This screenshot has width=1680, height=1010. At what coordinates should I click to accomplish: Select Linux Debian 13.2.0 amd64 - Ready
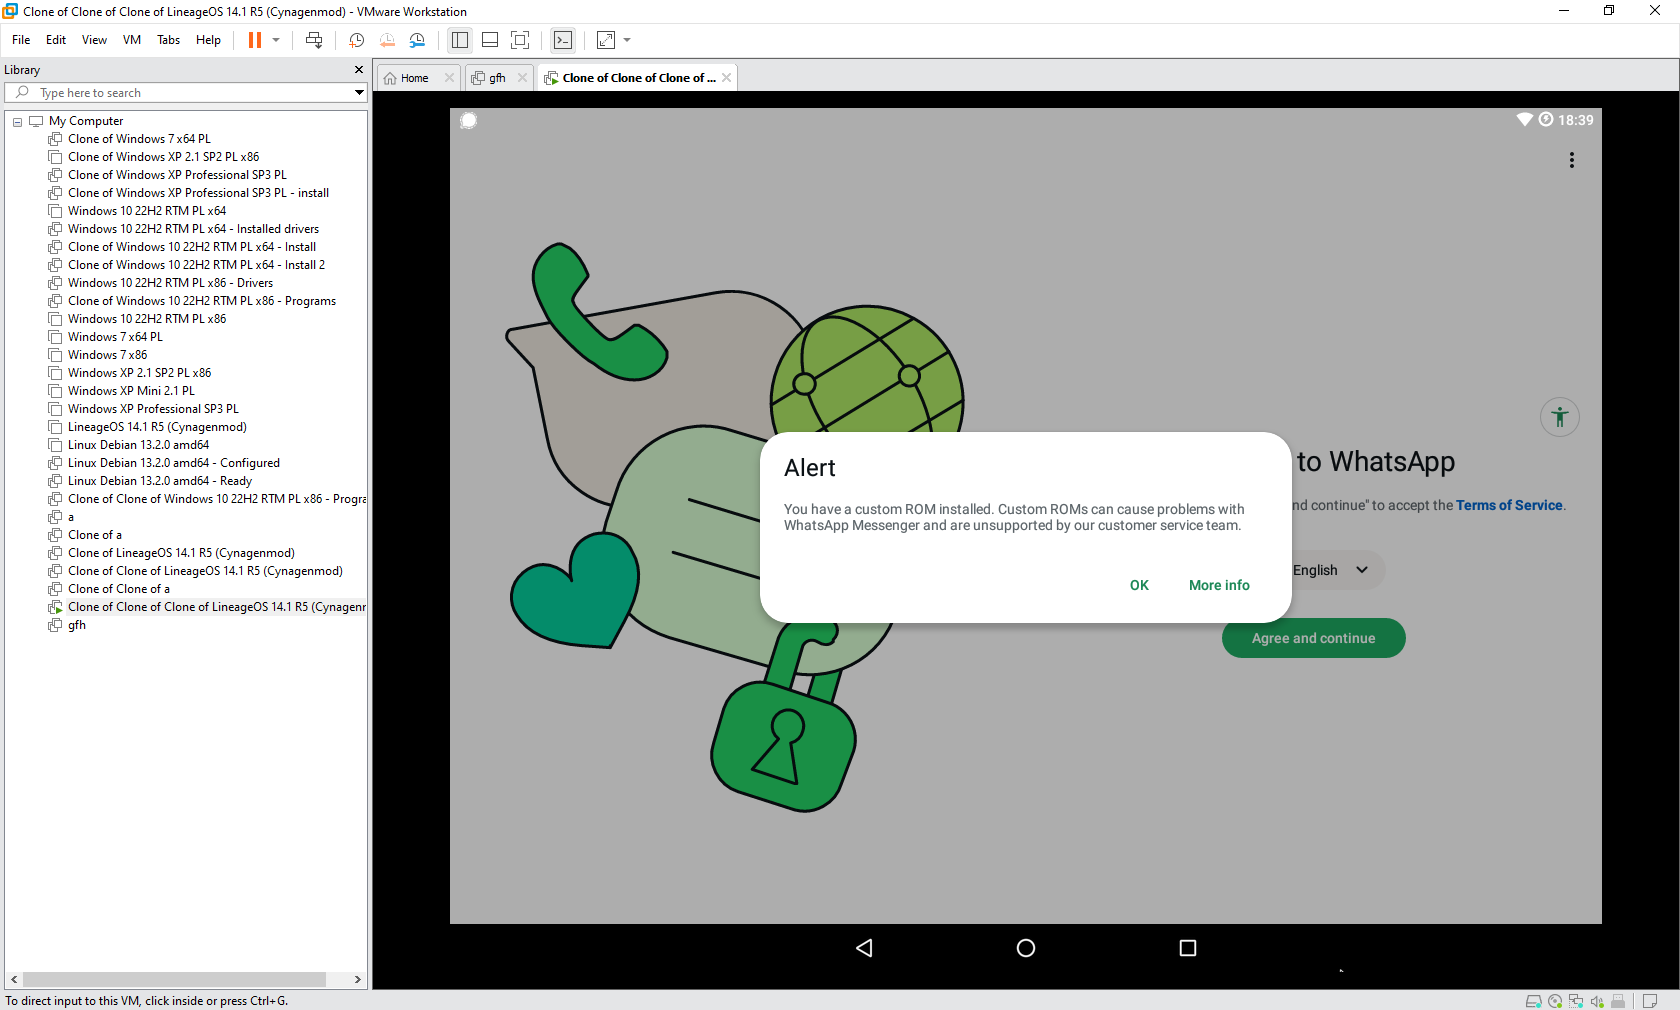[x=159, y=481]
